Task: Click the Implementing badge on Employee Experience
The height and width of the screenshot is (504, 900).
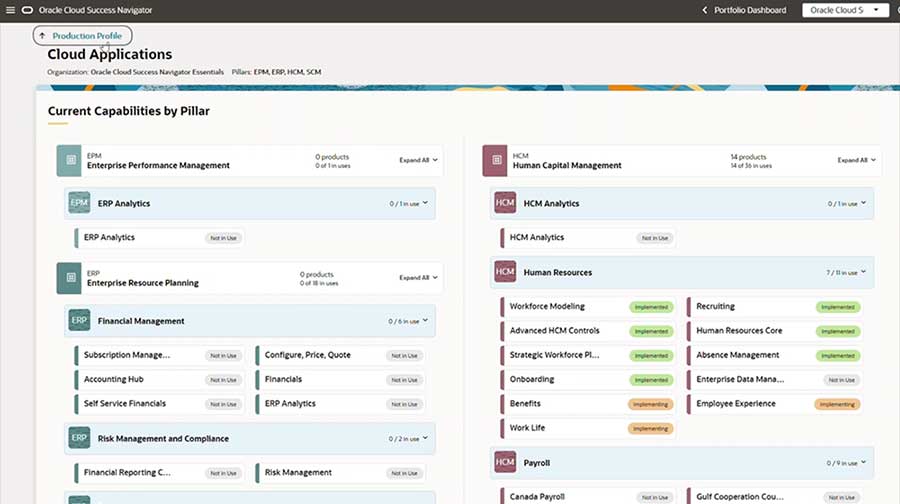Action: 837,404
